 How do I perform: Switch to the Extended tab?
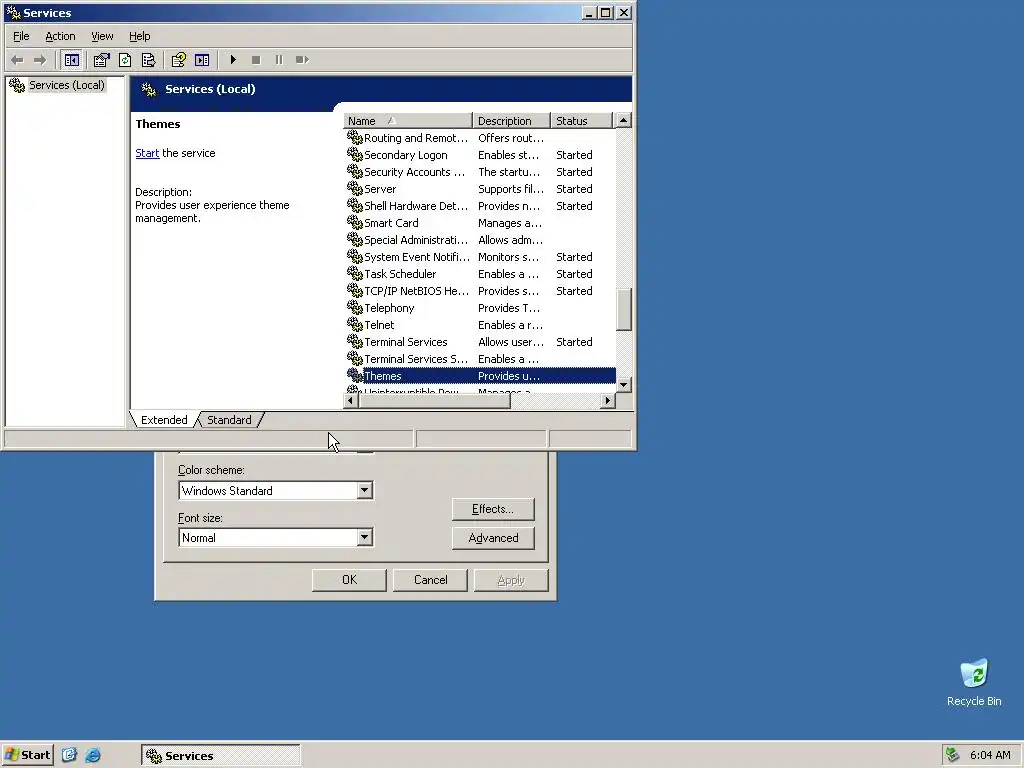pos(164,420)
